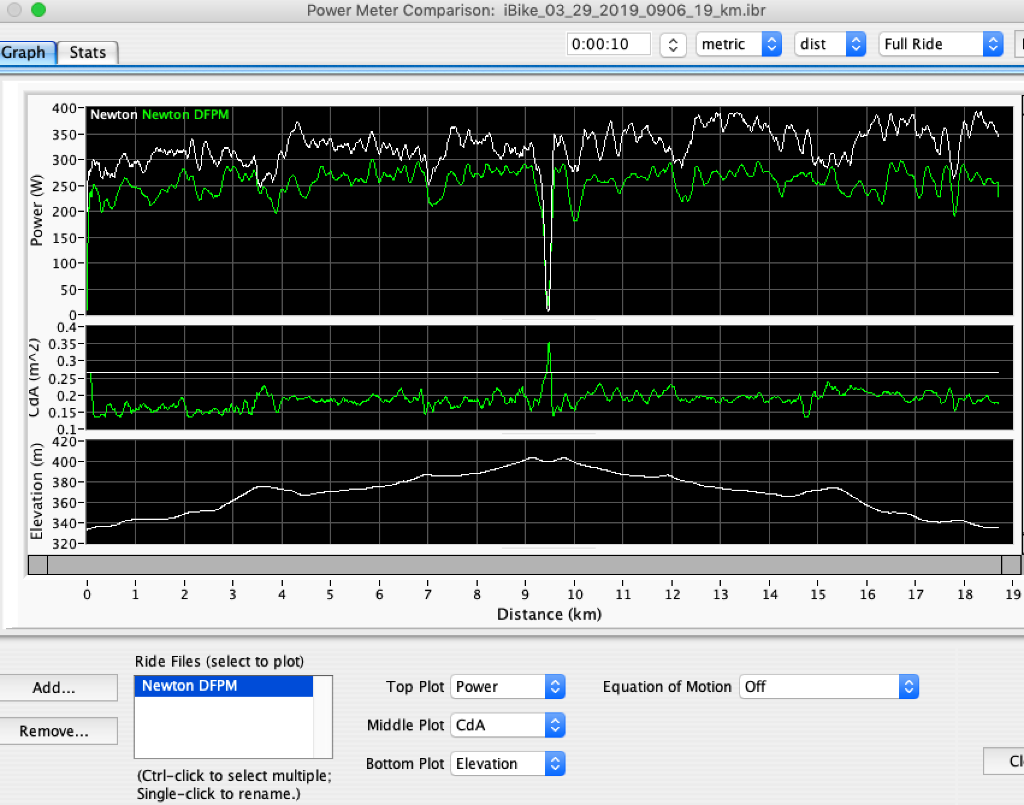Expand the dist x-axis dropdown
This screenshot has height=805, width=1024.
(829, 44)
